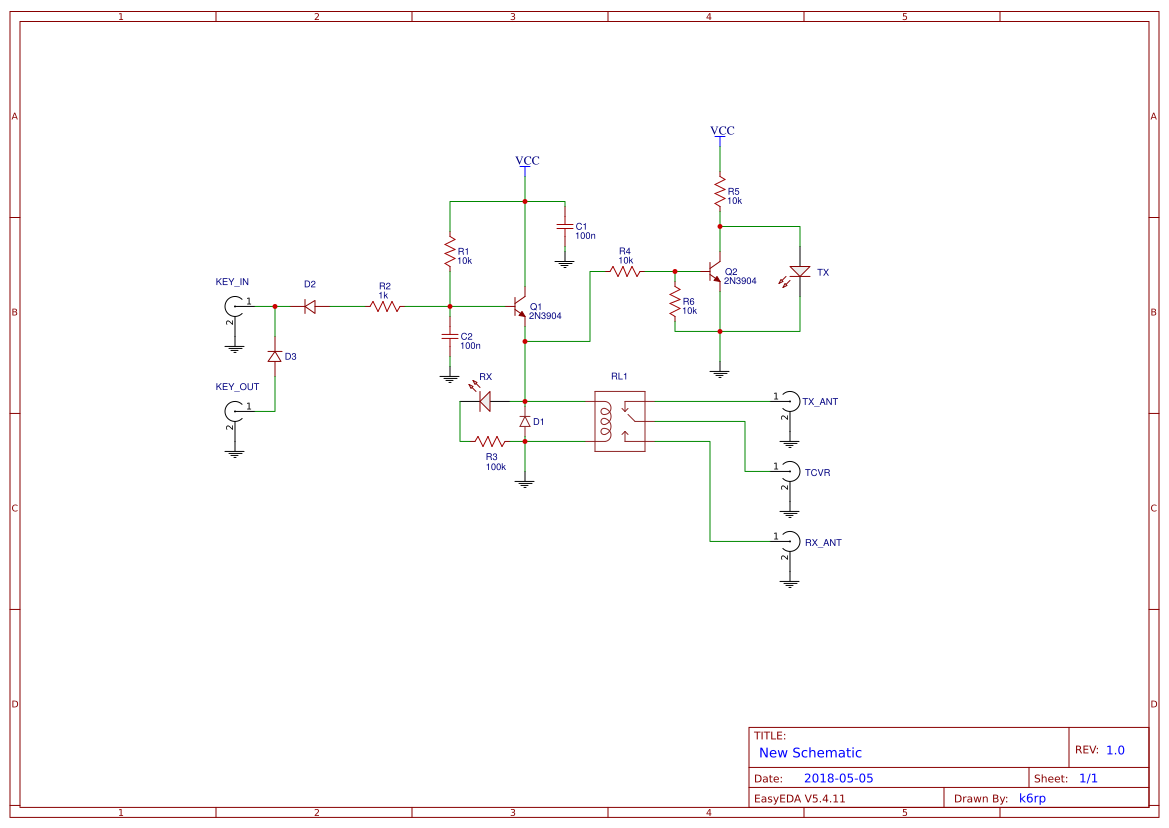Select the C1 100n capacitor symbol

567,228
